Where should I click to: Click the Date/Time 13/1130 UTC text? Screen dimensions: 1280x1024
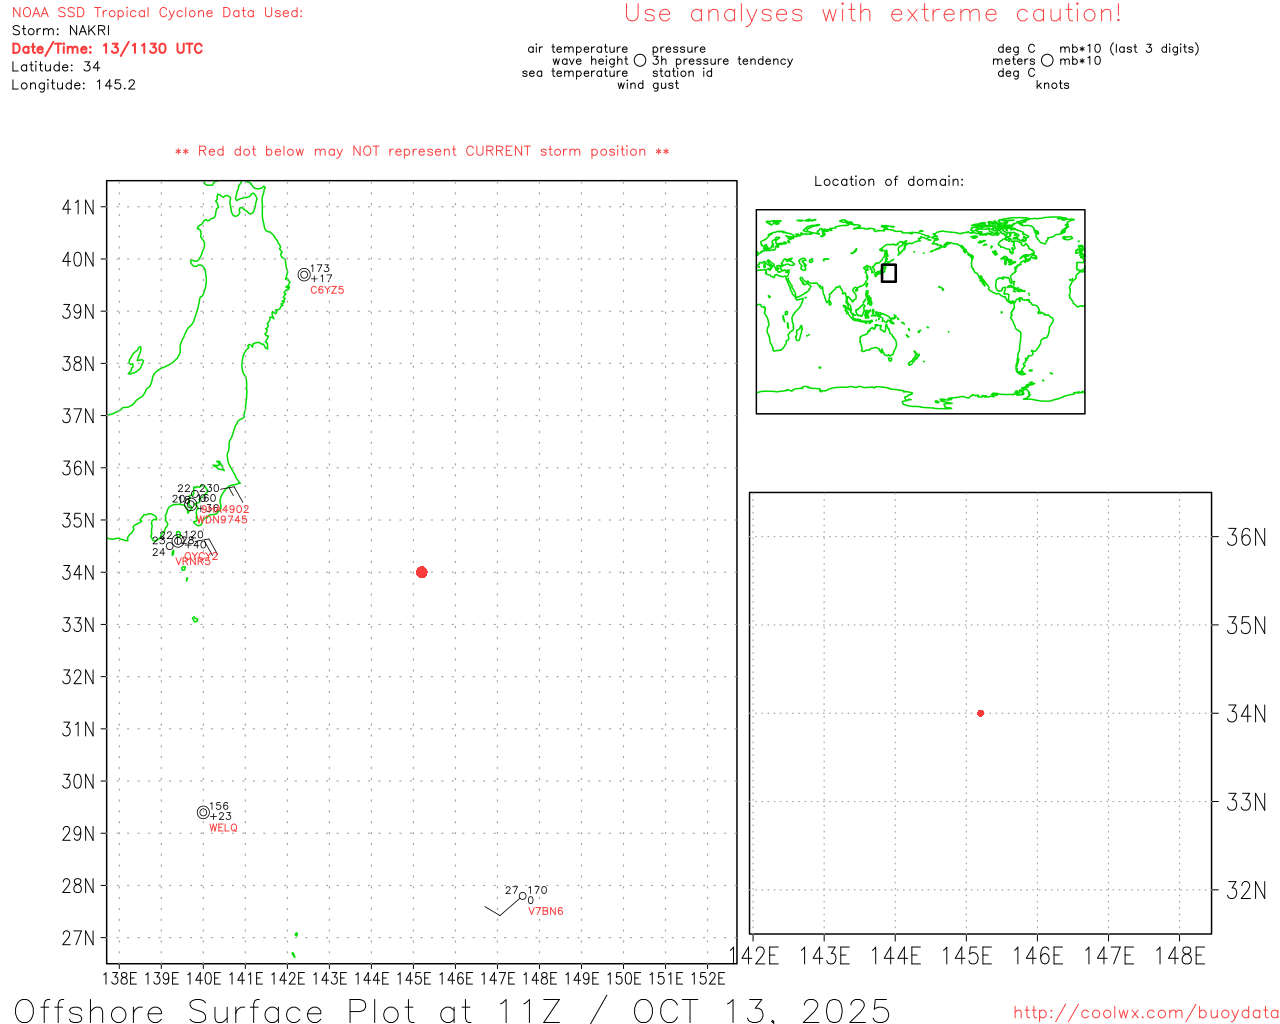pyautogui.click(x=107, y=49)
